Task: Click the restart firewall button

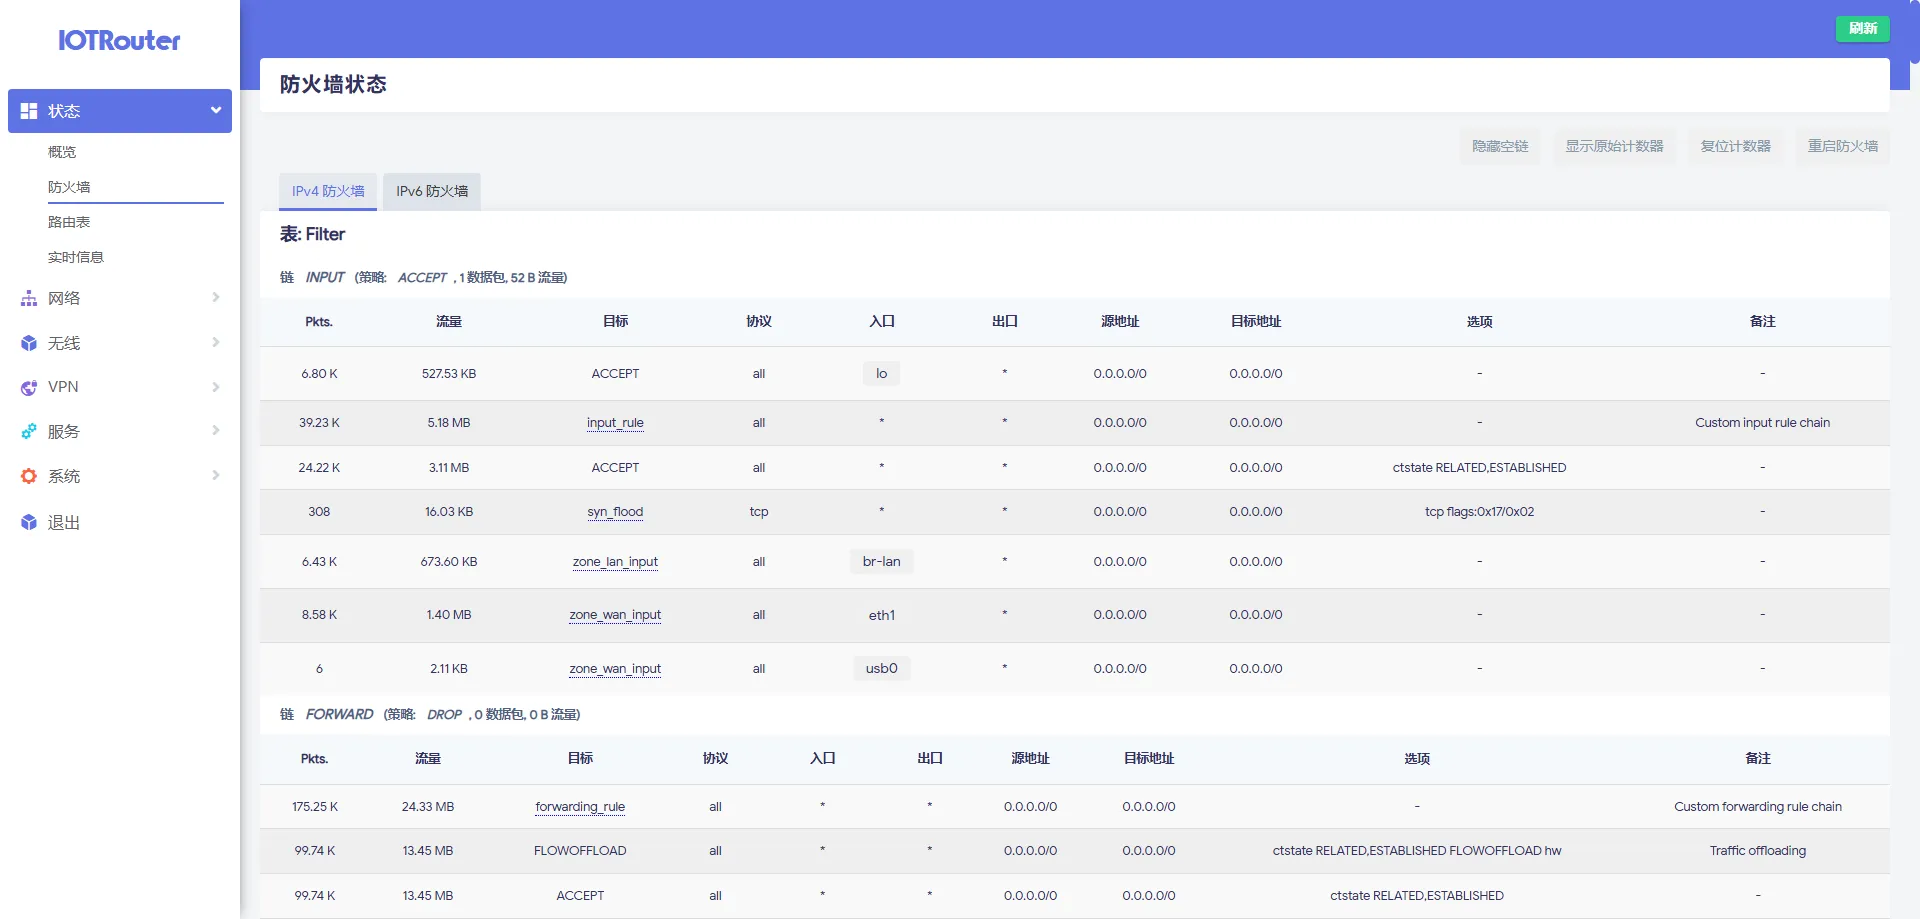Action: pyautogui.click(x=1842, y=146)
